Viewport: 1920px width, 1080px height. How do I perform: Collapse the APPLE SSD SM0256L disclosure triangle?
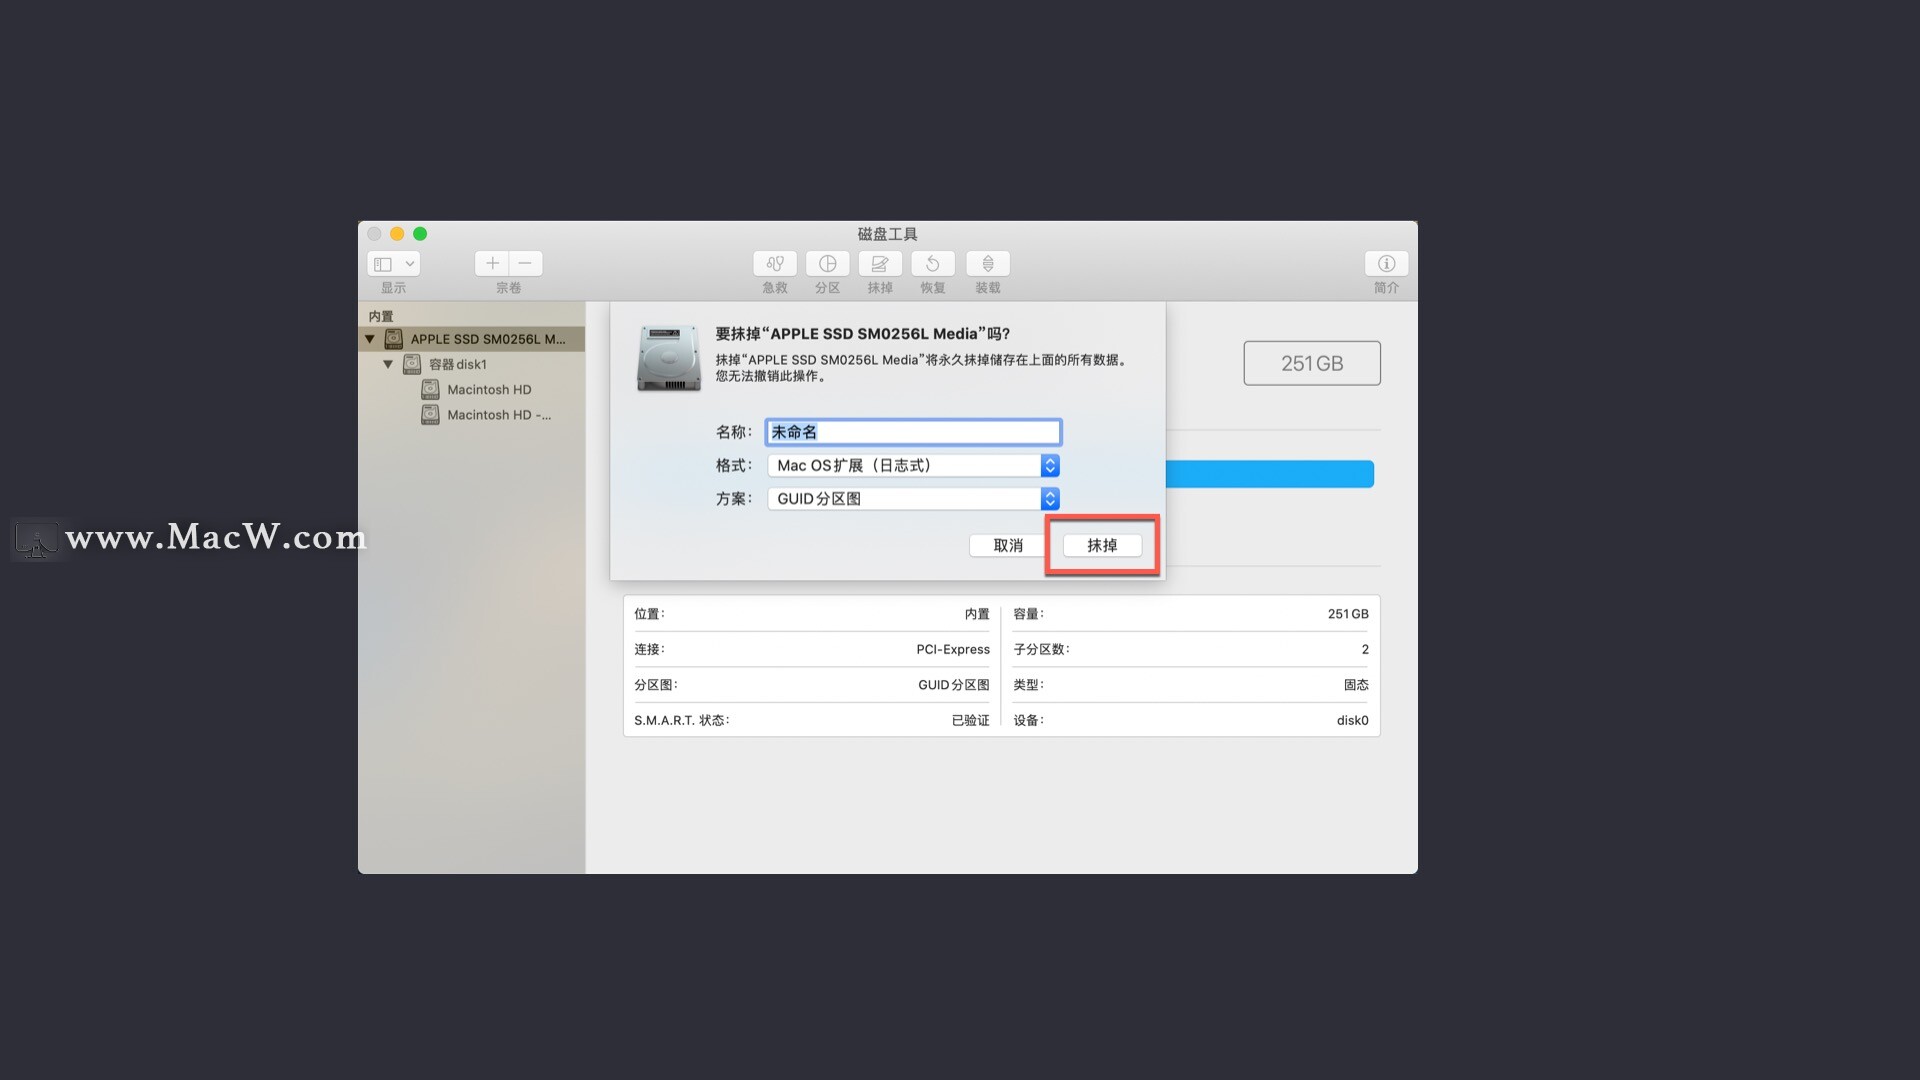pos(370,339)
